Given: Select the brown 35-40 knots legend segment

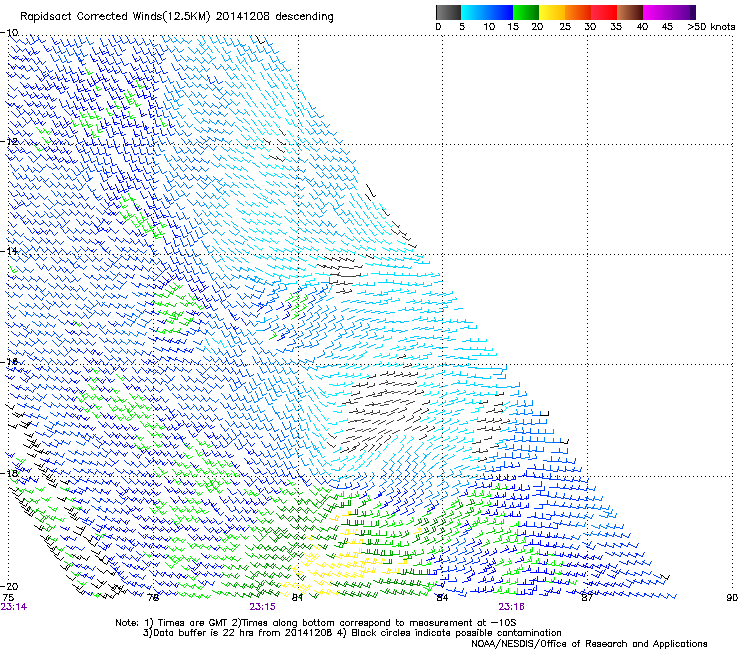Looking at the screenshot, I should (x=630, y=12).
